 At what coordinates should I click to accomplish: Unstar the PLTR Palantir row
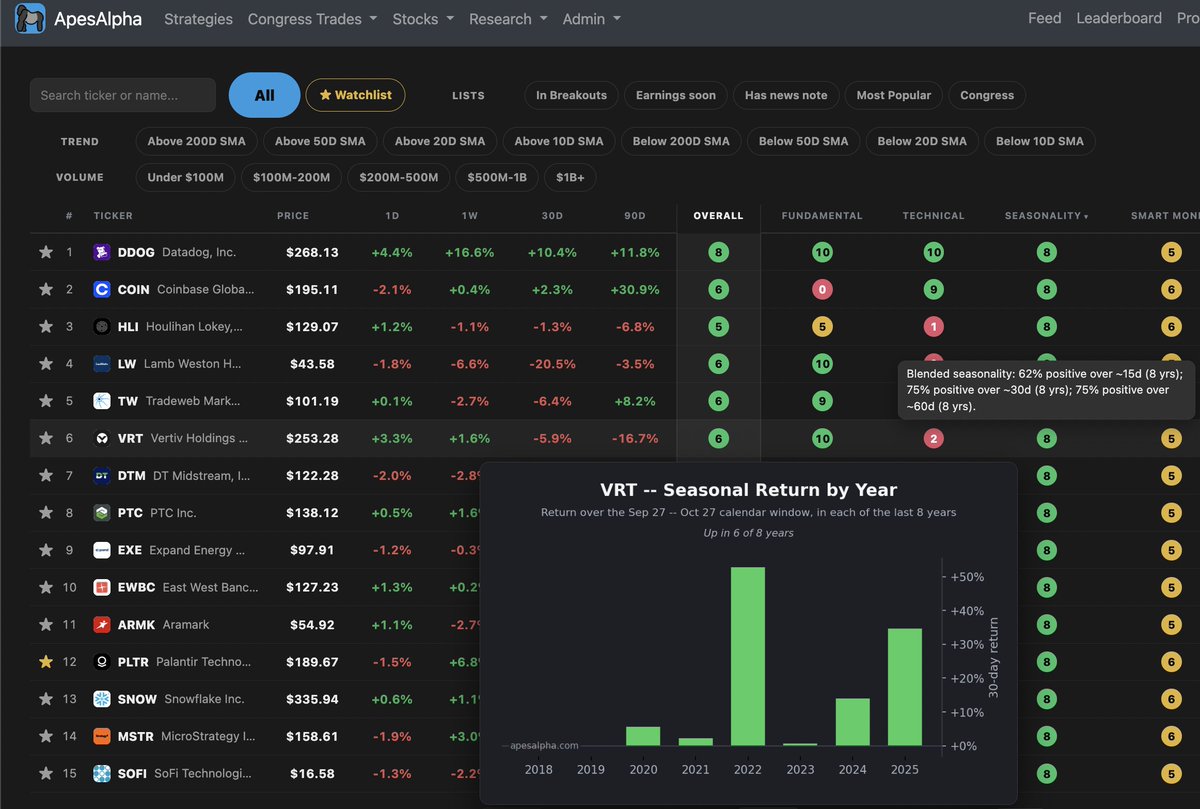(x=45, y=662)
